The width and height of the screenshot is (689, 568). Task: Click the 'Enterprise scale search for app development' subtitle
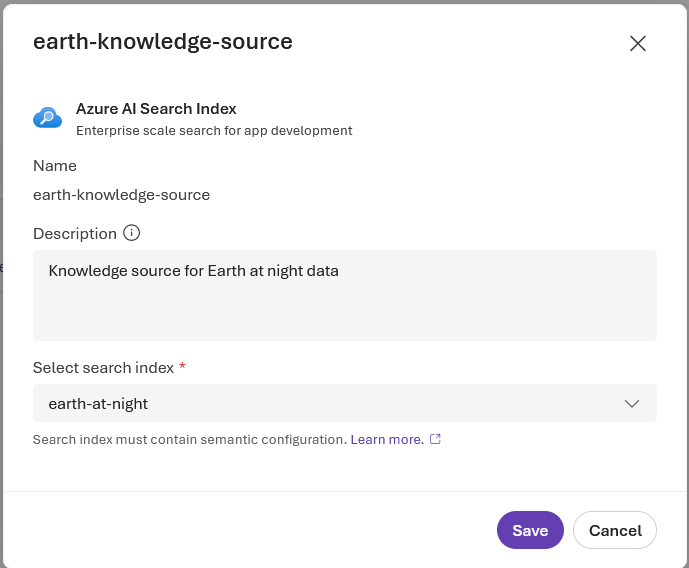214,130
